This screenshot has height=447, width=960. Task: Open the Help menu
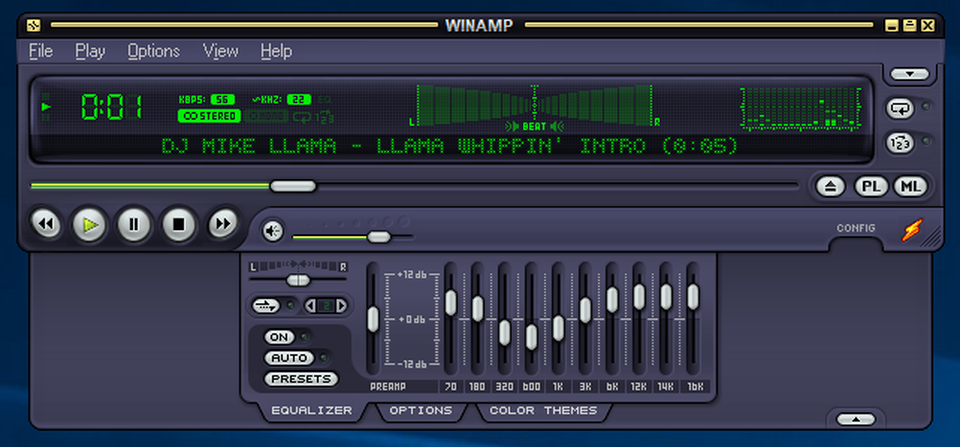coord(276,51)
